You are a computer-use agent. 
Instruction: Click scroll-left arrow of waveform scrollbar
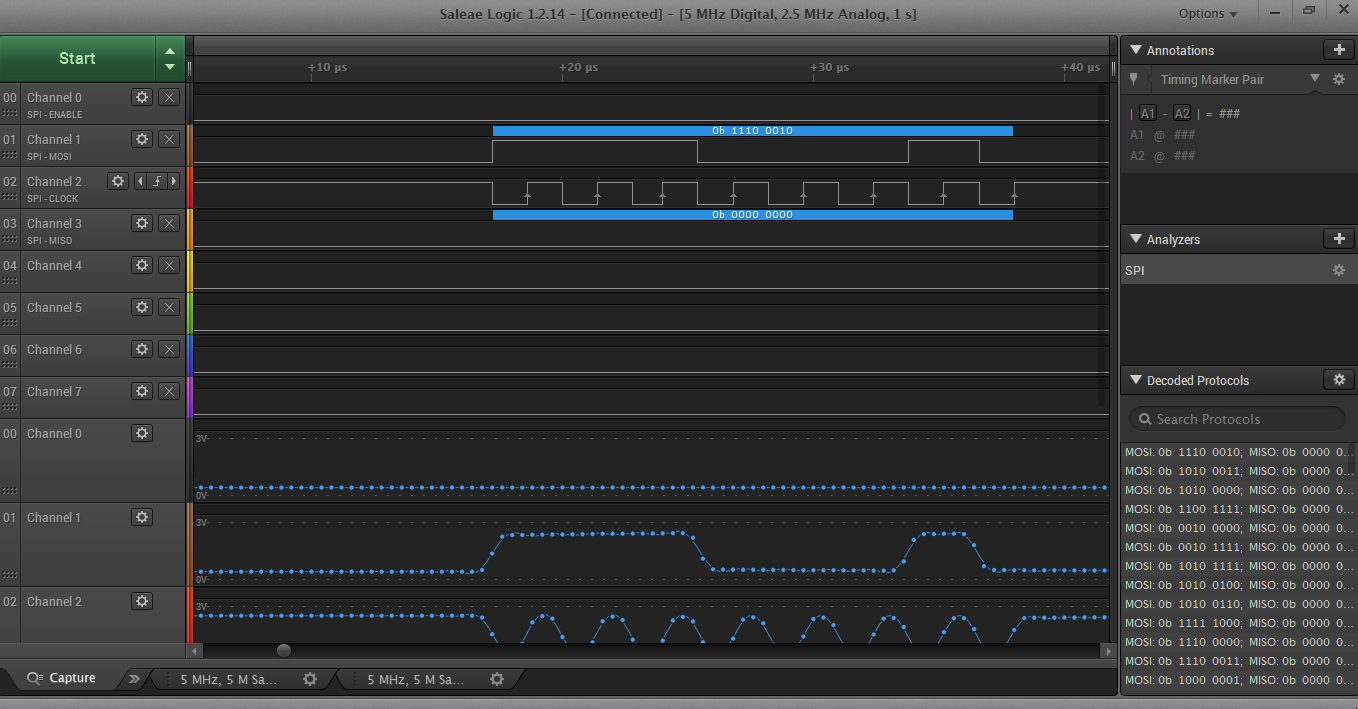[195, 651]
